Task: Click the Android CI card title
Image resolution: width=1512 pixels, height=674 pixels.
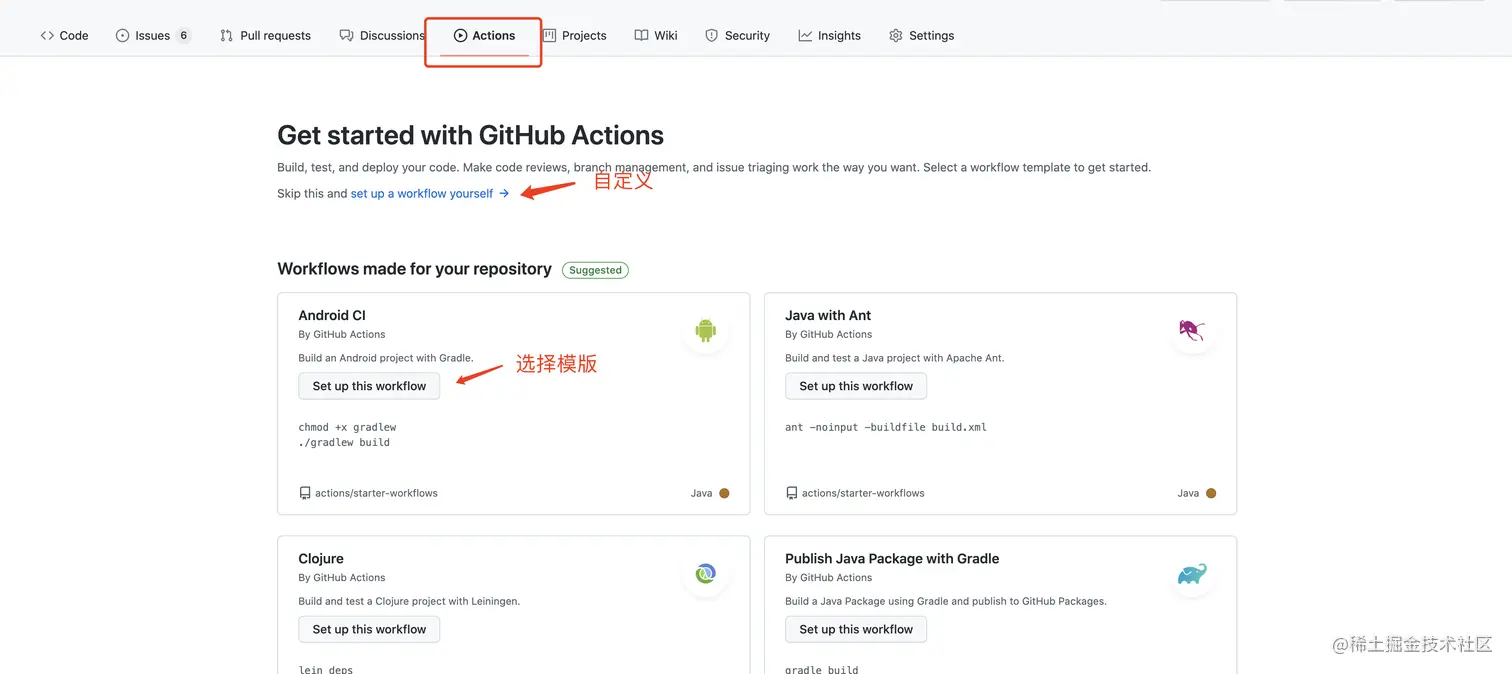Action: coord(332,315)
